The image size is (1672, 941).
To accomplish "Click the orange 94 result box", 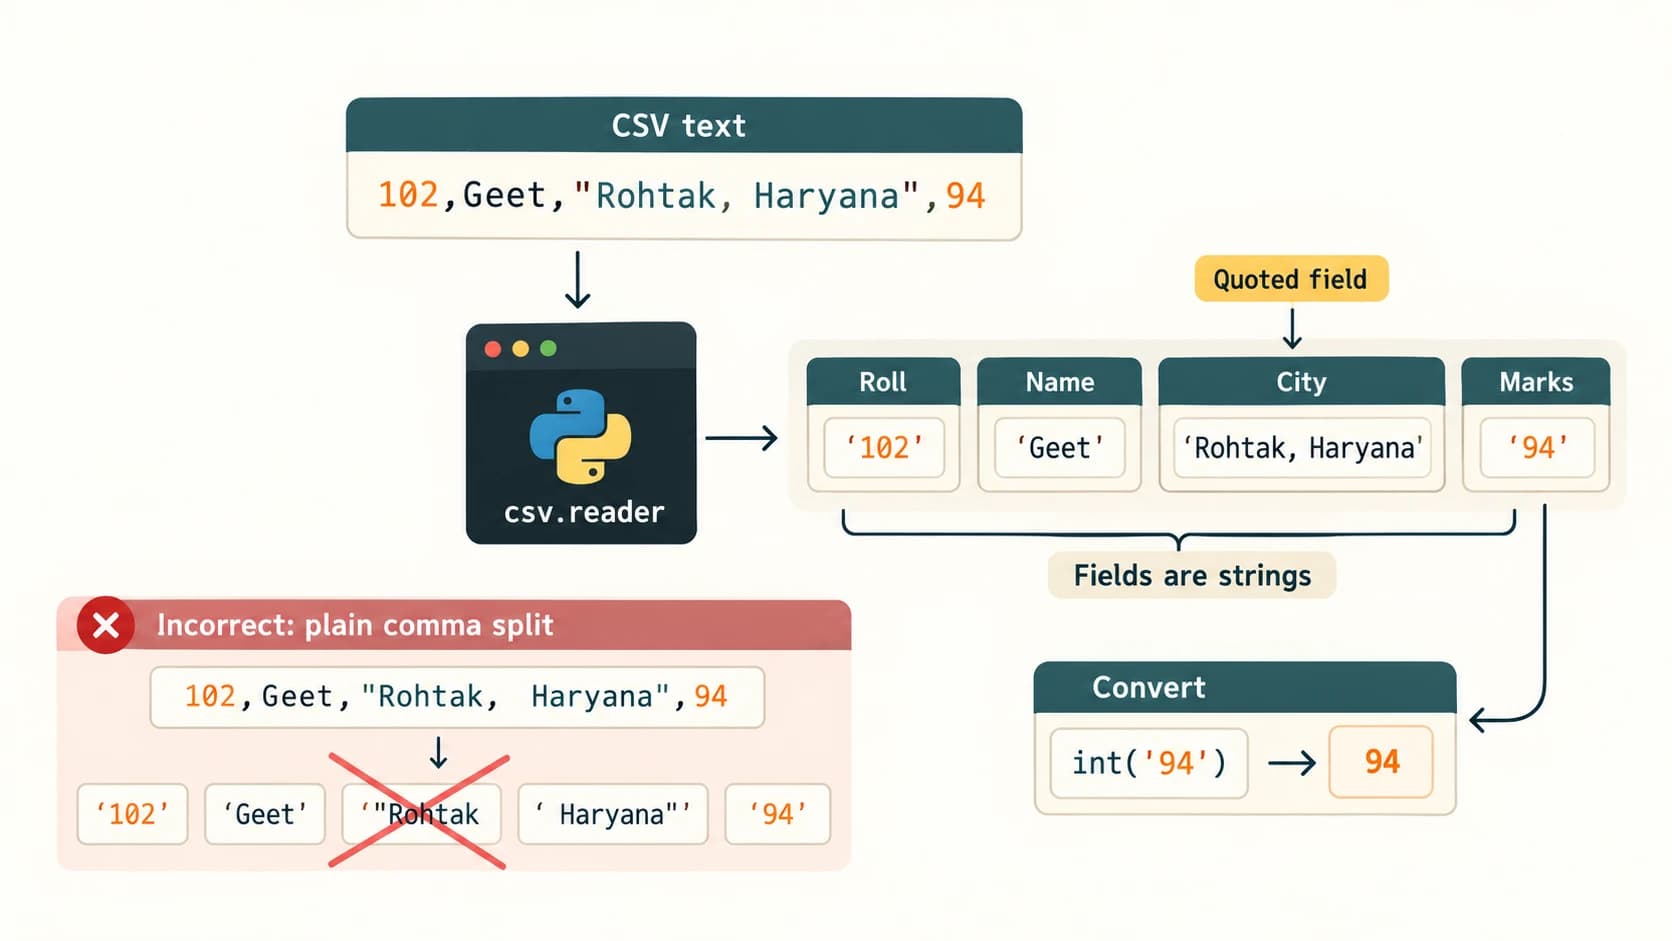I will (x=1381, y=762).
